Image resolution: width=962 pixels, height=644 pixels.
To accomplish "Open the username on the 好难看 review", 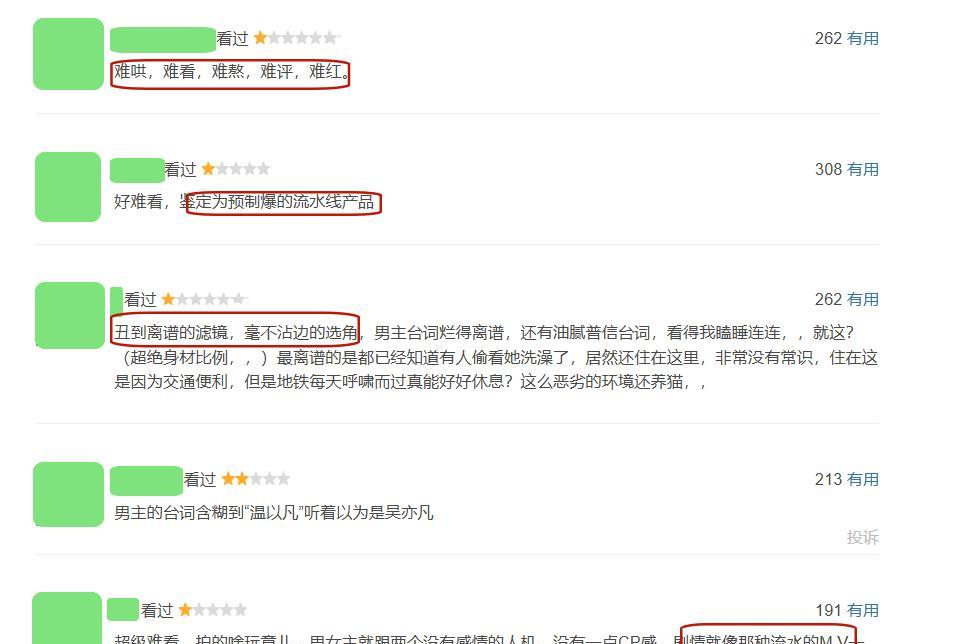I will pyautogui.click(x=137, y=170).
